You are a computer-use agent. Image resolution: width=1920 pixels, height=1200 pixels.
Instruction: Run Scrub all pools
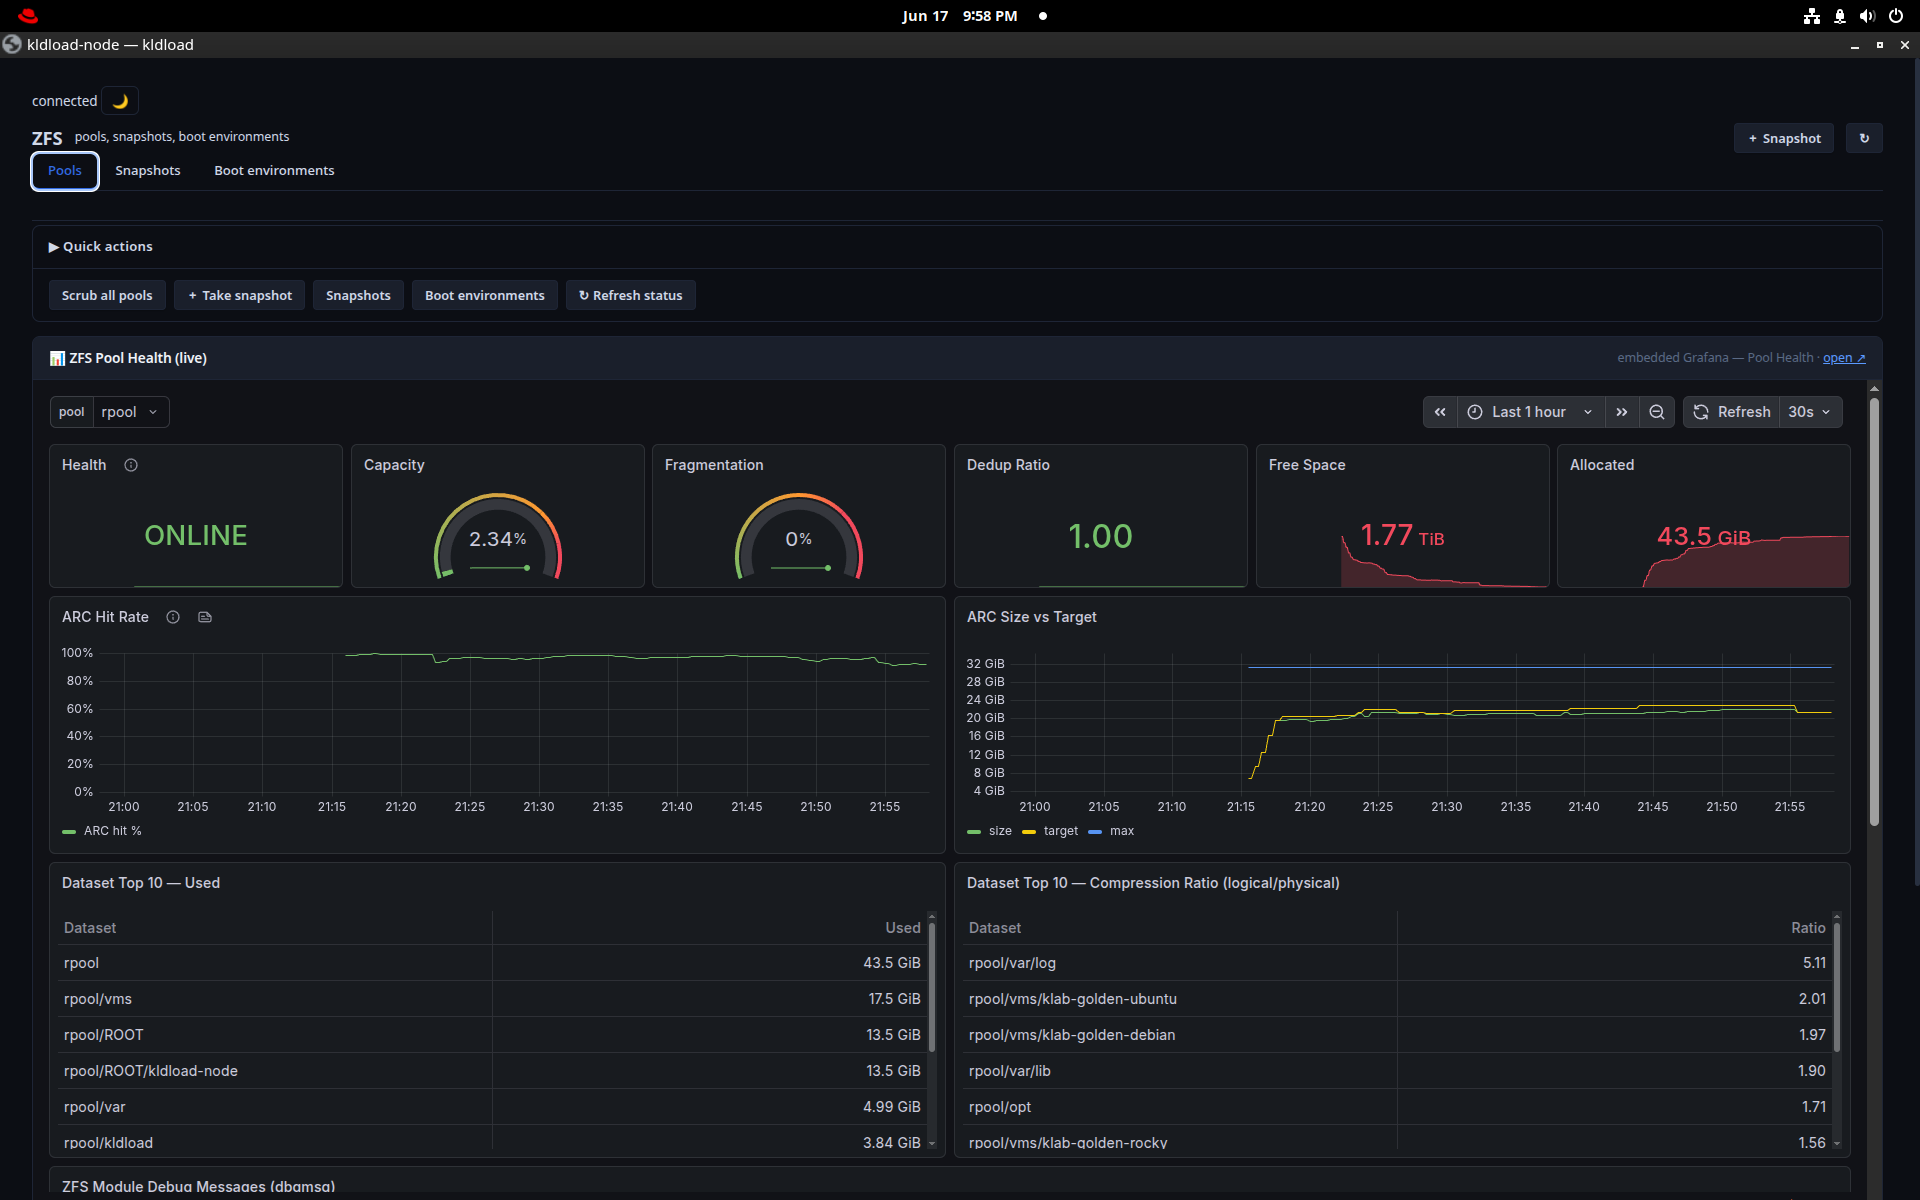point(107,295)
